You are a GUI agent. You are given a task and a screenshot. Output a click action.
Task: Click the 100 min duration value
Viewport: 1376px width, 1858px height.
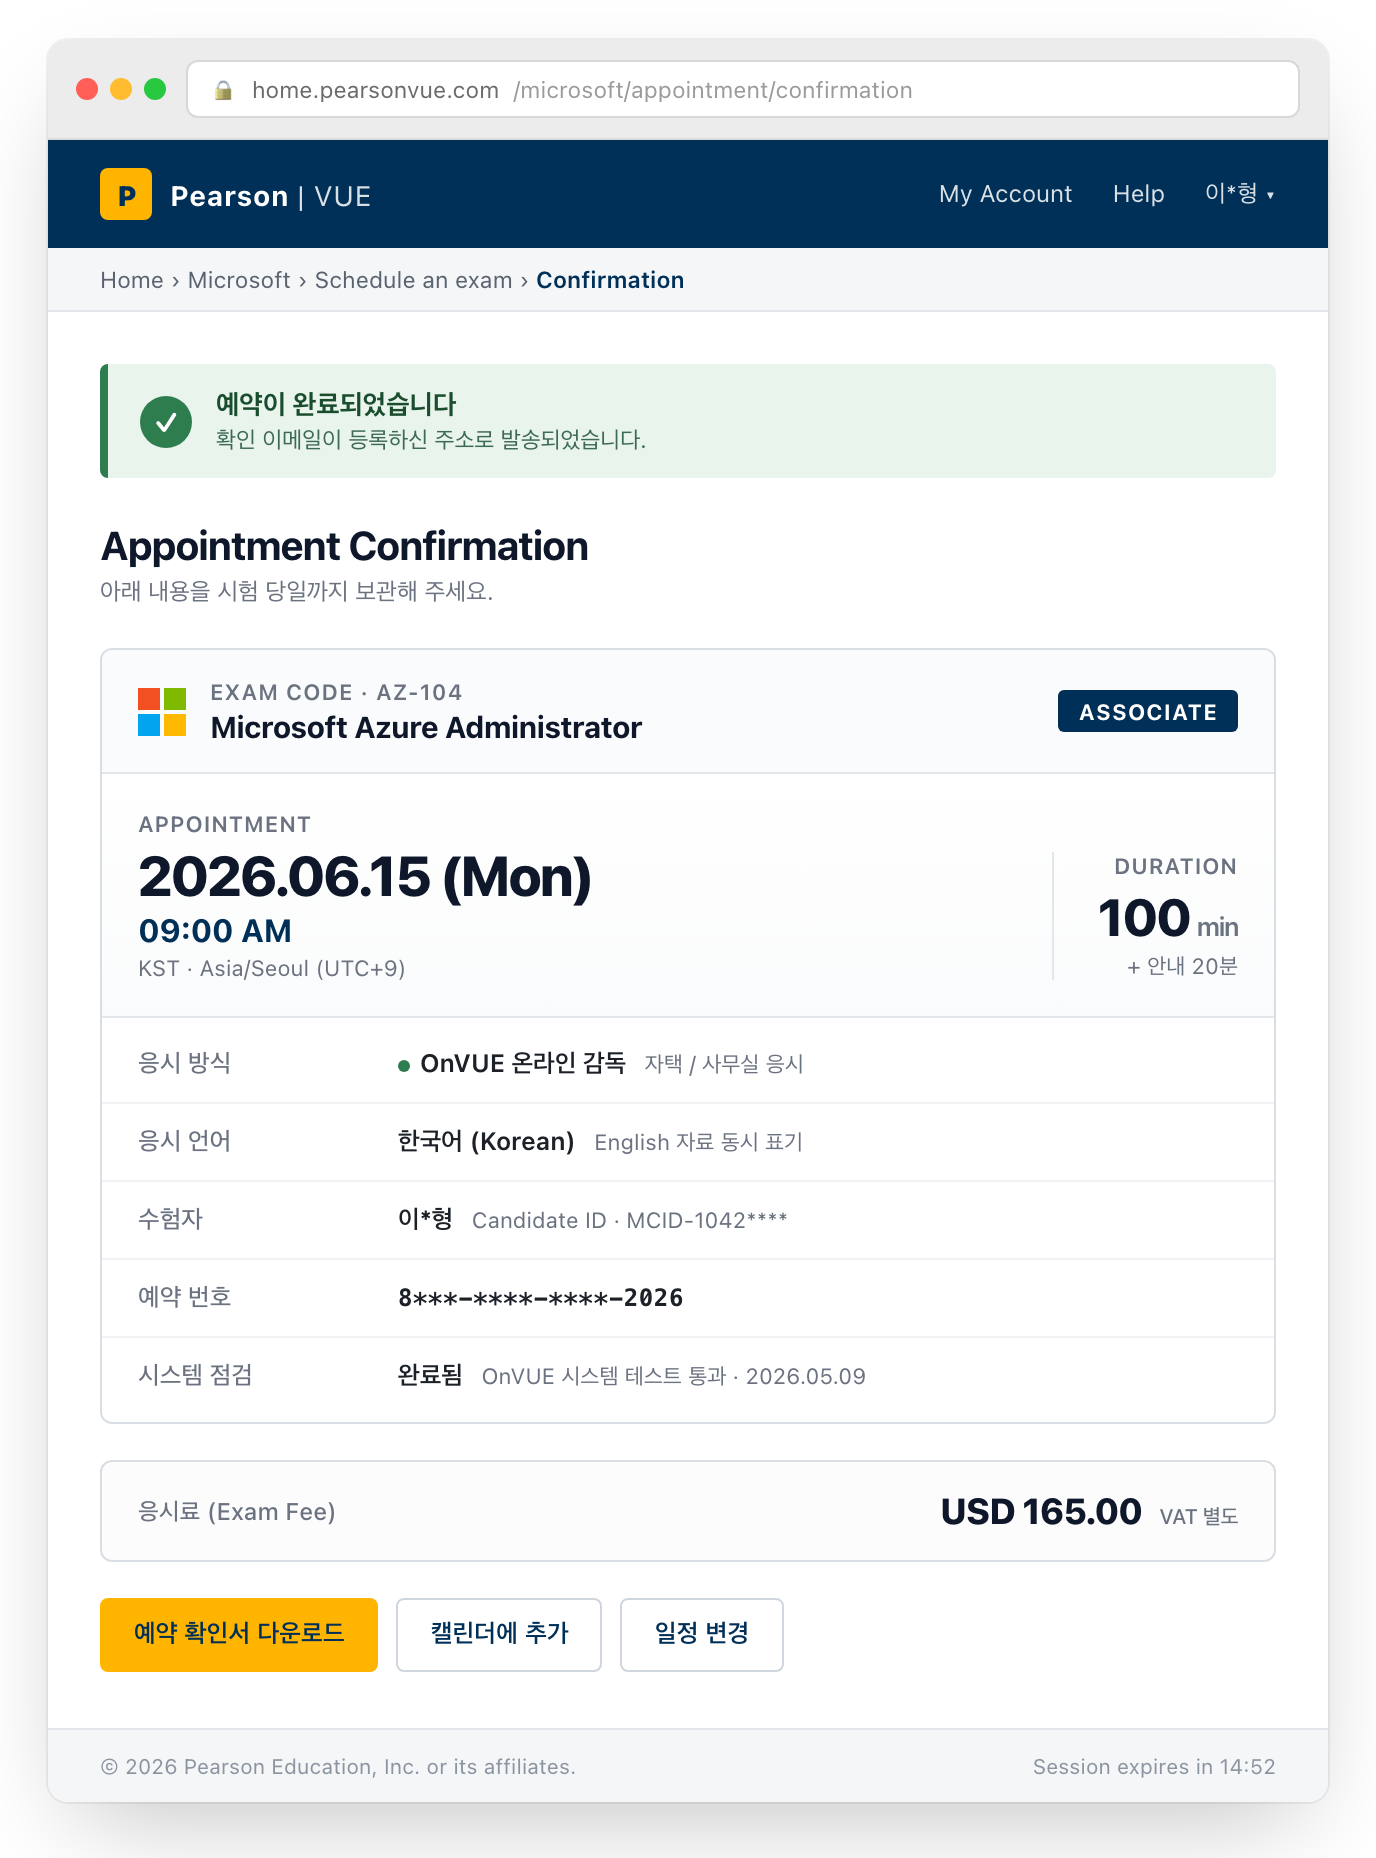point(1168,918)
